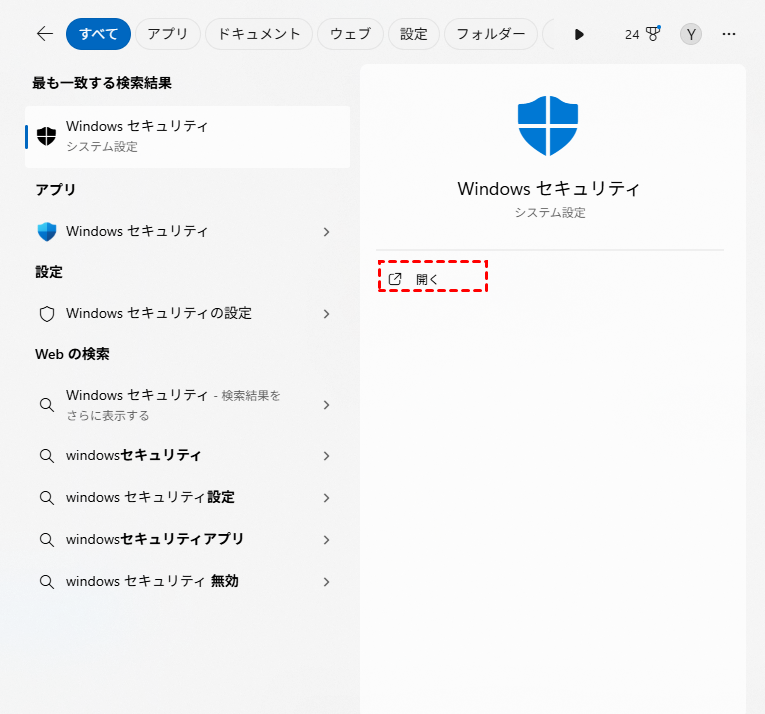Expand the Windows セキュリティの設定 chevron

(x=326, y=314)
